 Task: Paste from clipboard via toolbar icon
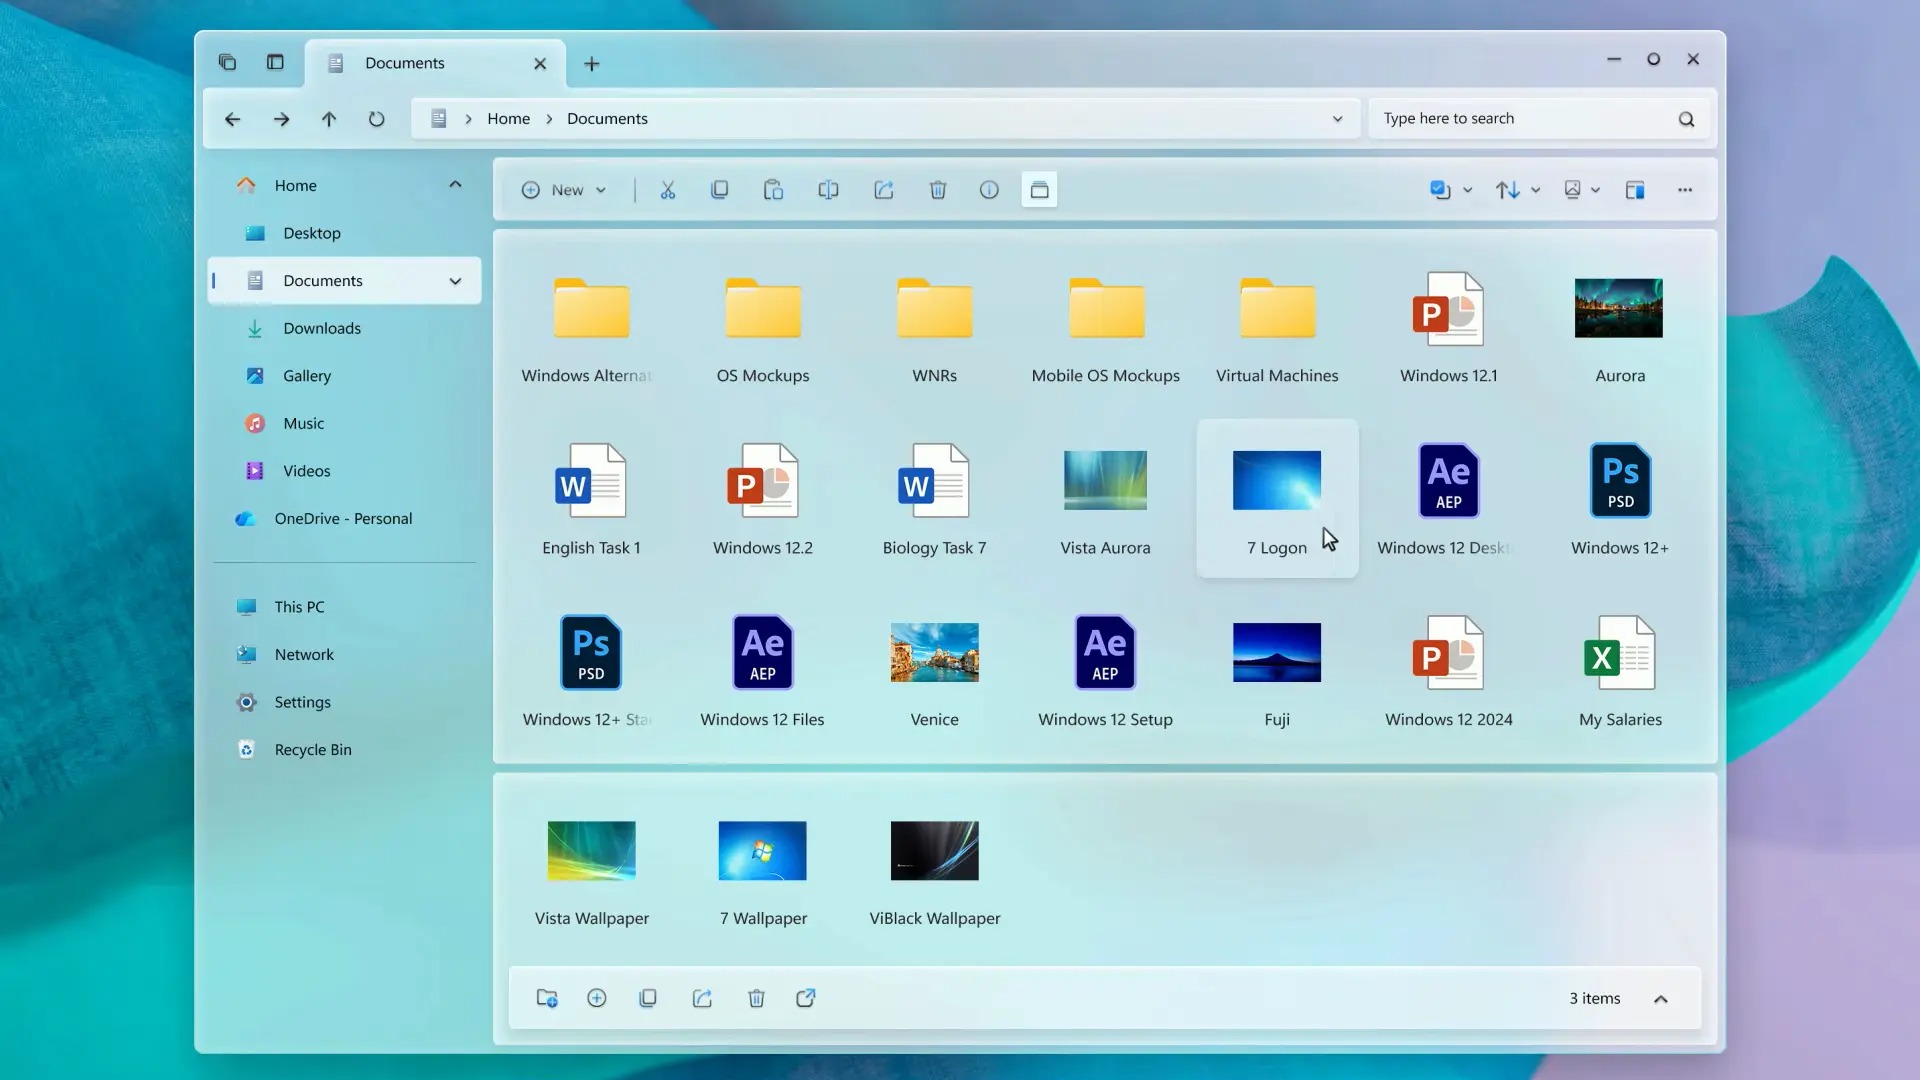click(774, 190)
